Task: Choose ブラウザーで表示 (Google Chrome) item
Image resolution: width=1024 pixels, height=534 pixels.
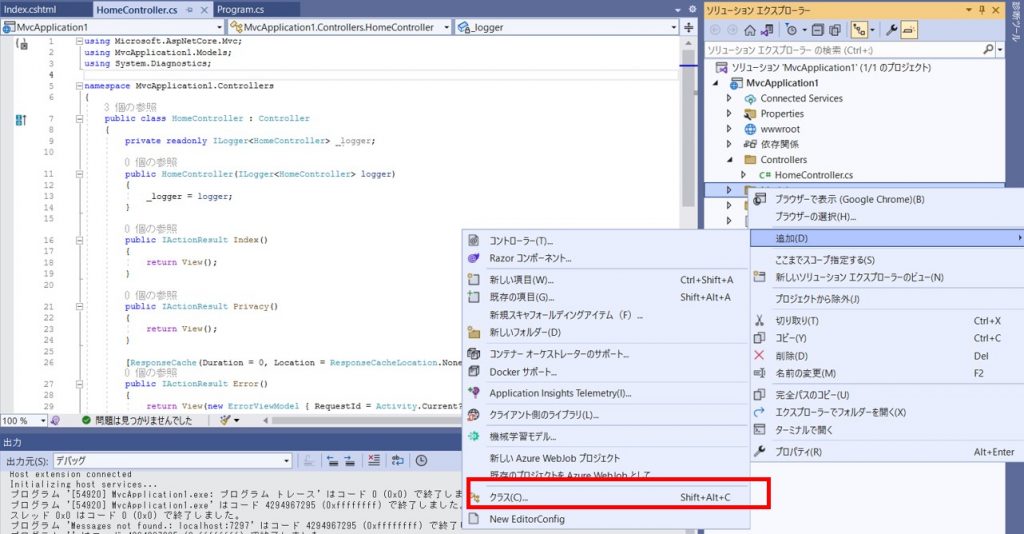Action: click(x=887, y=200)
